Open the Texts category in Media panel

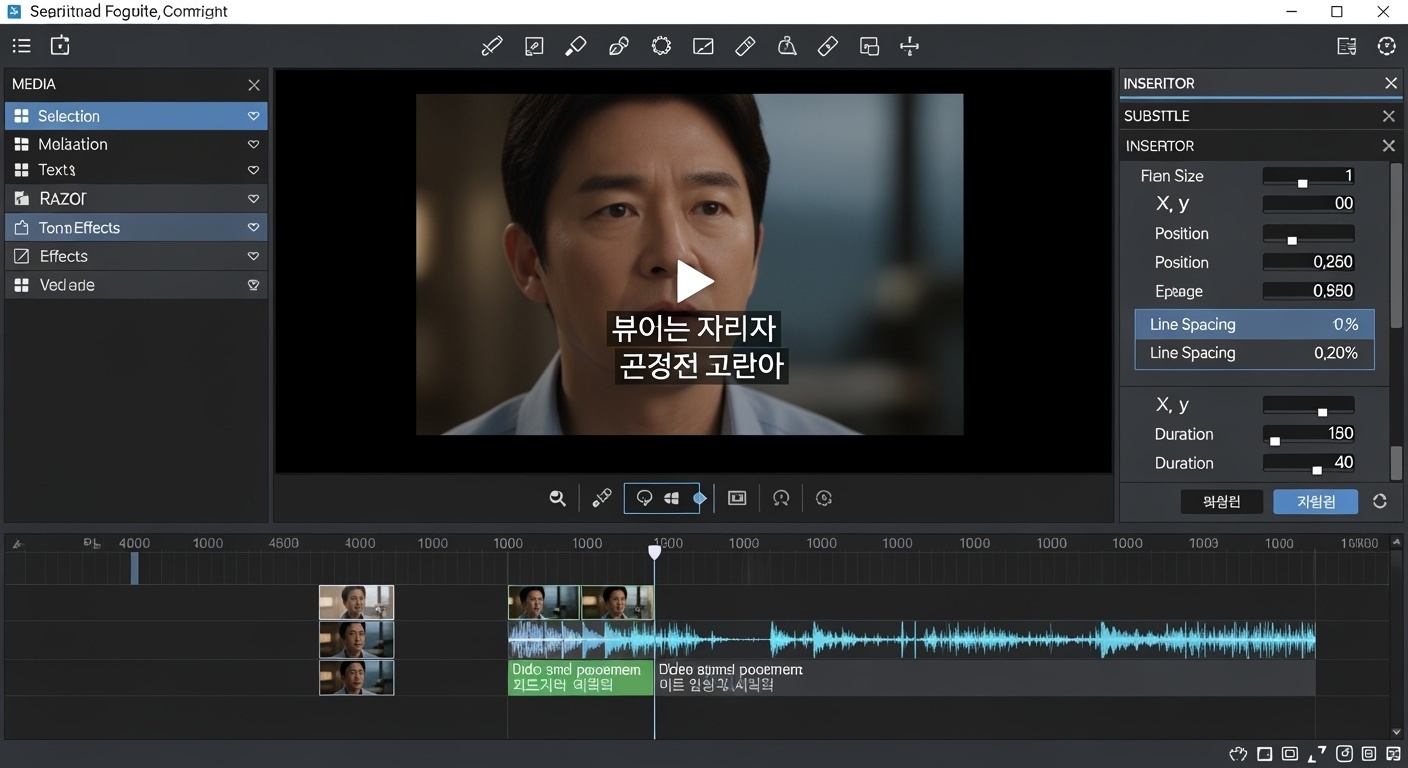(136, 170)
